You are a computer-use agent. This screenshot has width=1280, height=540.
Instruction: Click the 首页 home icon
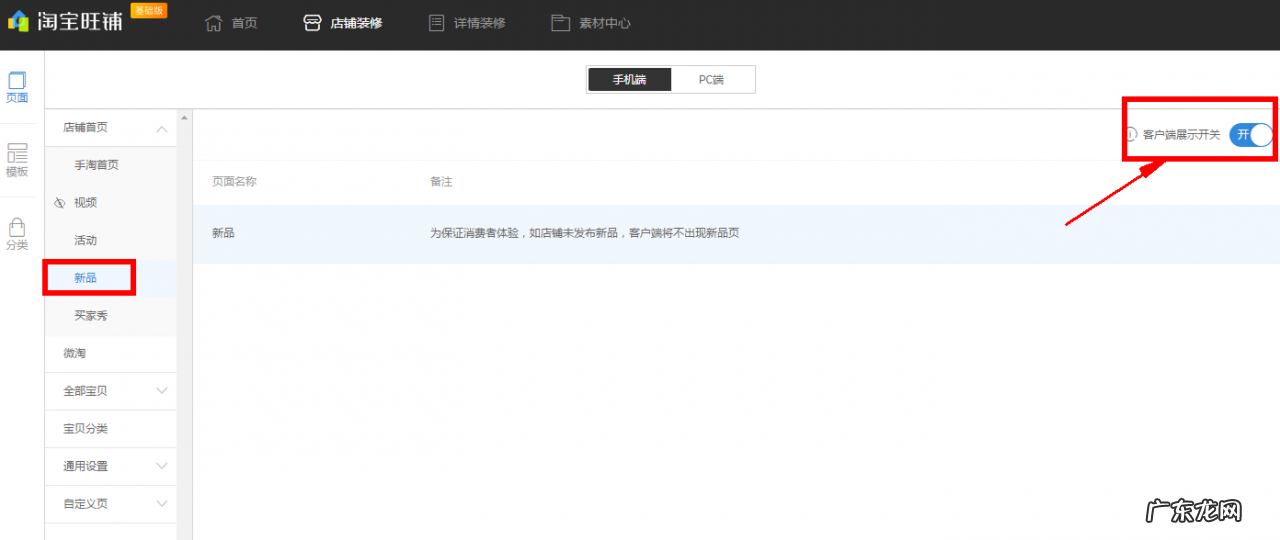click(213, 23)
